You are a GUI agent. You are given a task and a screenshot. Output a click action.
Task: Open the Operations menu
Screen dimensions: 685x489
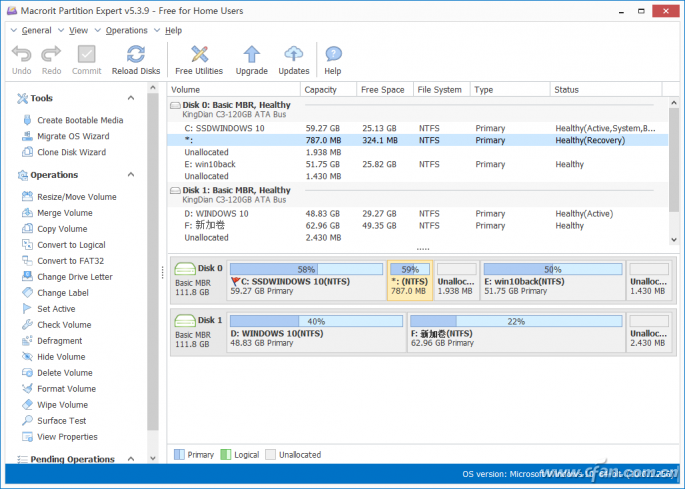pos(126,31)
